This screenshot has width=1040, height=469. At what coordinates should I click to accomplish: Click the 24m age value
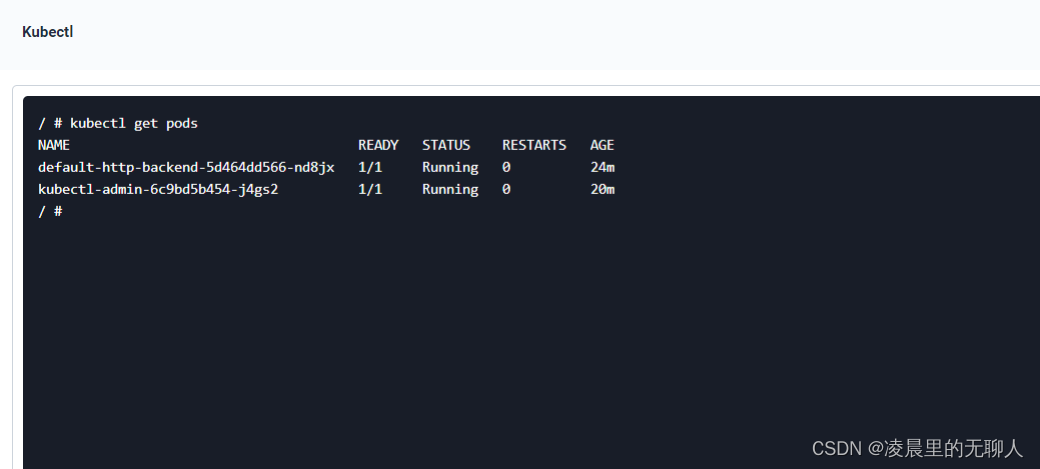[x=603, y=168]
